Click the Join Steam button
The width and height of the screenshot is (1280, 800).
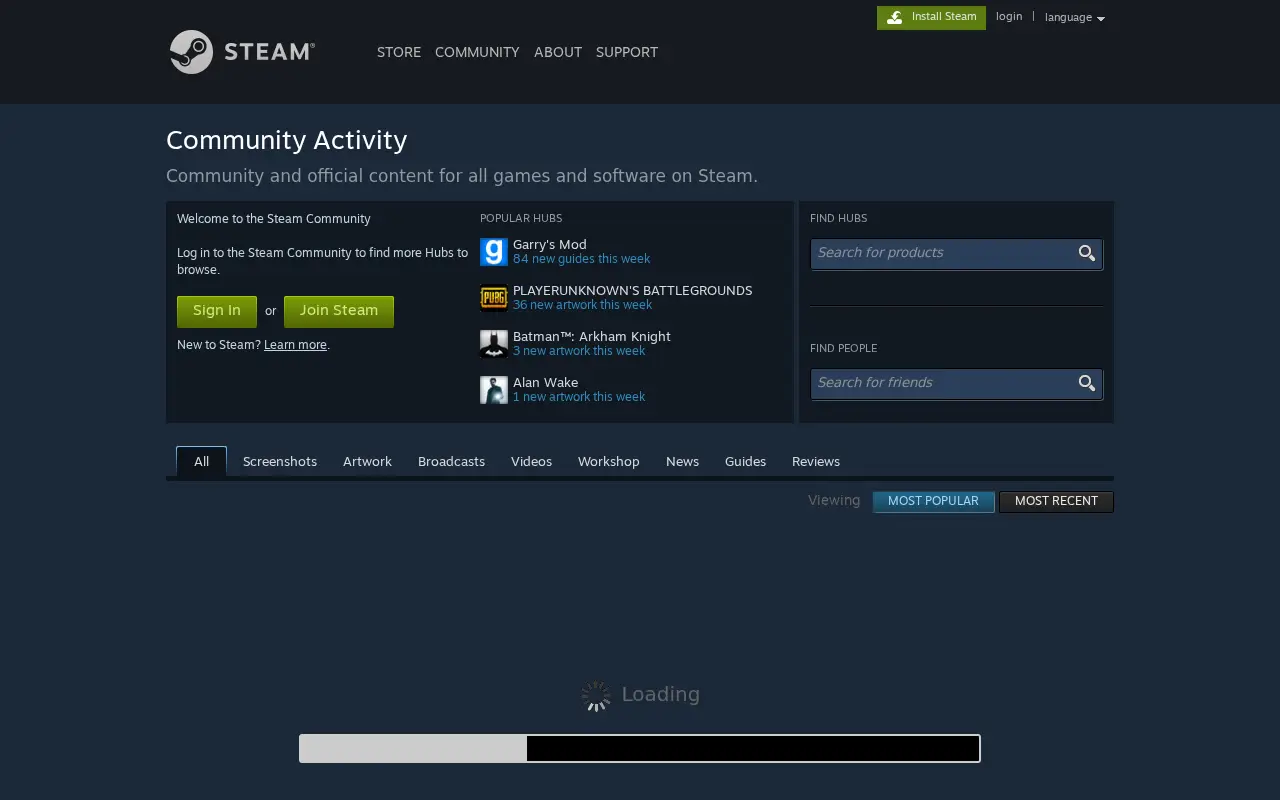(339, 311)
